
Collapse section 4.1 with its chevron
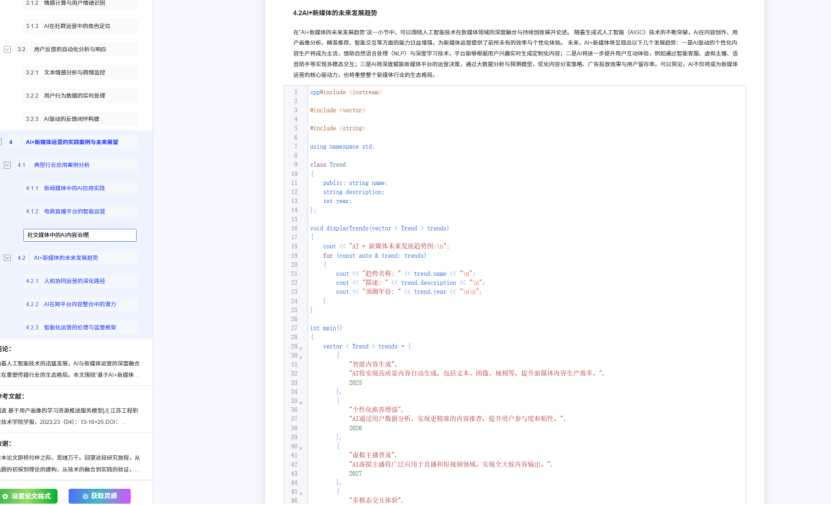click(x=7, y=165)
